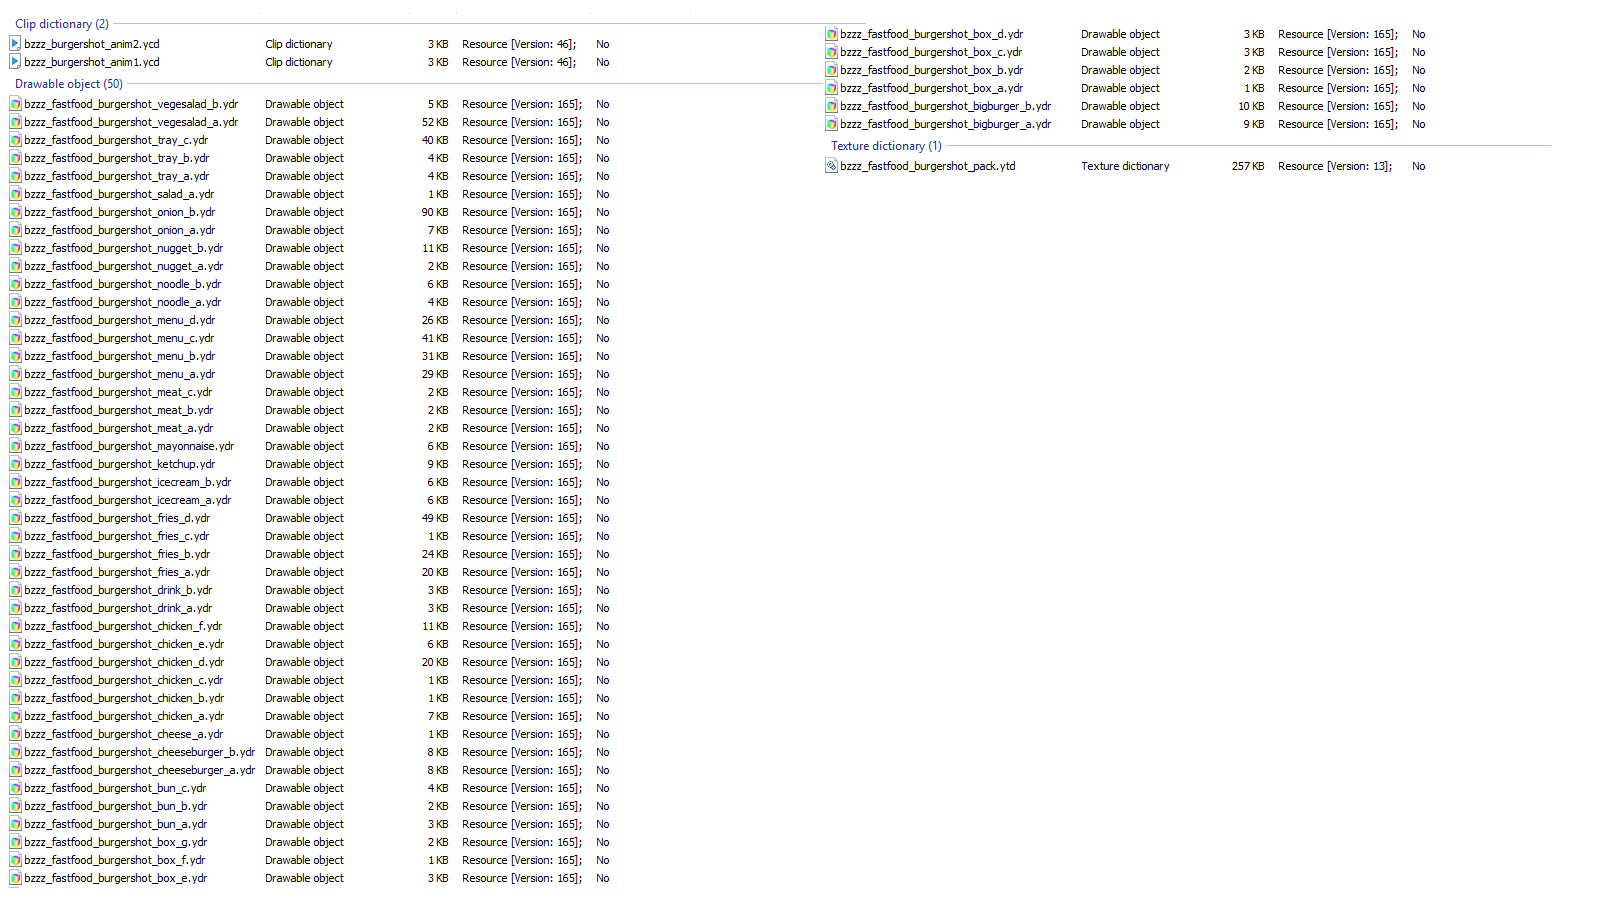This screenshot has height=900, width=1600.
Task: Click icon of bzzz_fastfood_burgershot_box_g.ydr
Action: pyautogui.click(x=15, y=842)
